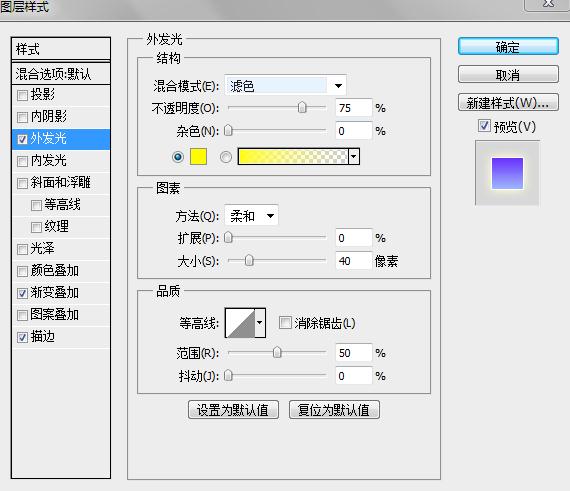Screen dimensions: 570x491
Task: Enable the 斜面和浮雕 bevel checkbox
Action: [23, 183]
